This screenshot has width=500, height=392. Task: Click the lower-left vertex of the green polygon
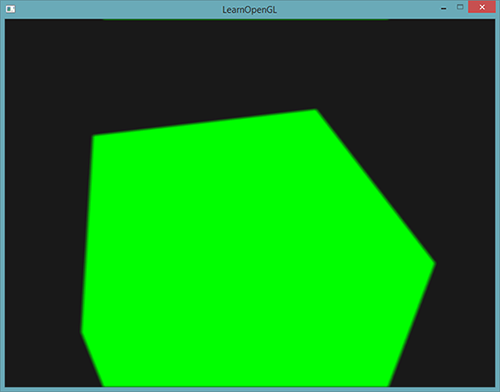(82, 331)
